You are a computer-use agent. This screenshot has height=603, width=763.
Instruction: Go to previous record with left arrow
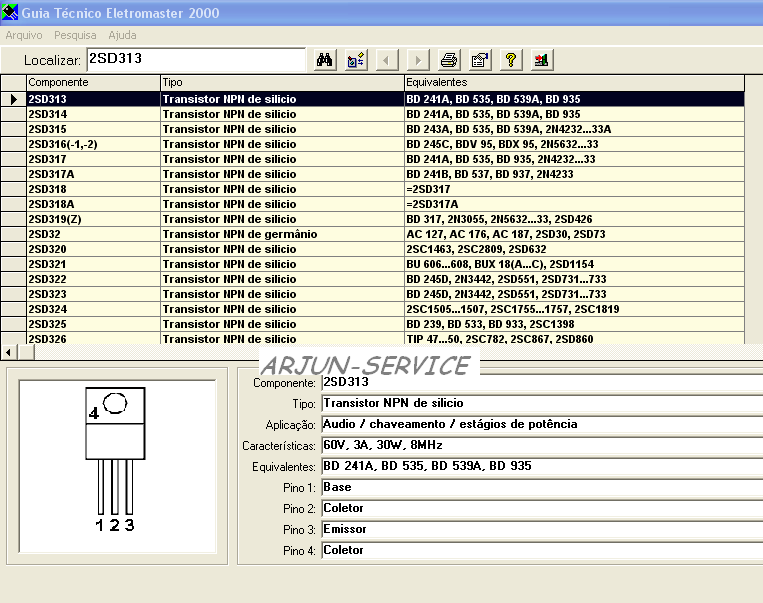387,60
